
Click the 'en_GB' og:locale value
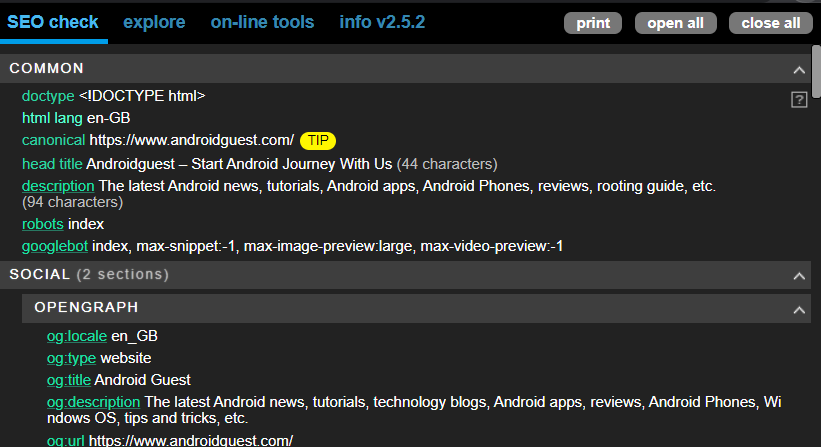click(x=134, y=336)
